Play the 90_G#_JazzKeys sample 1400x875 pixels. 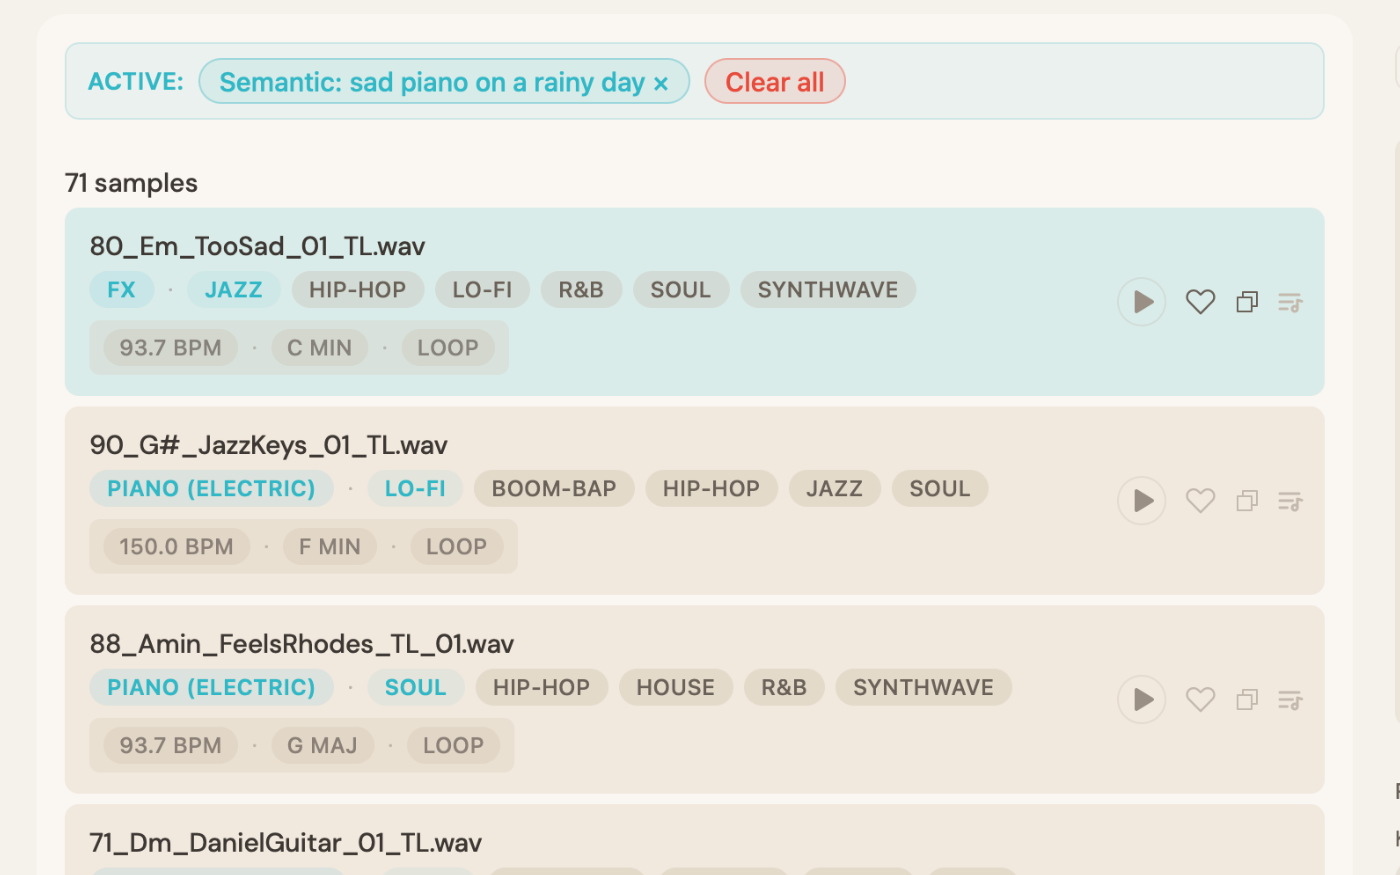pos(1141,500)
